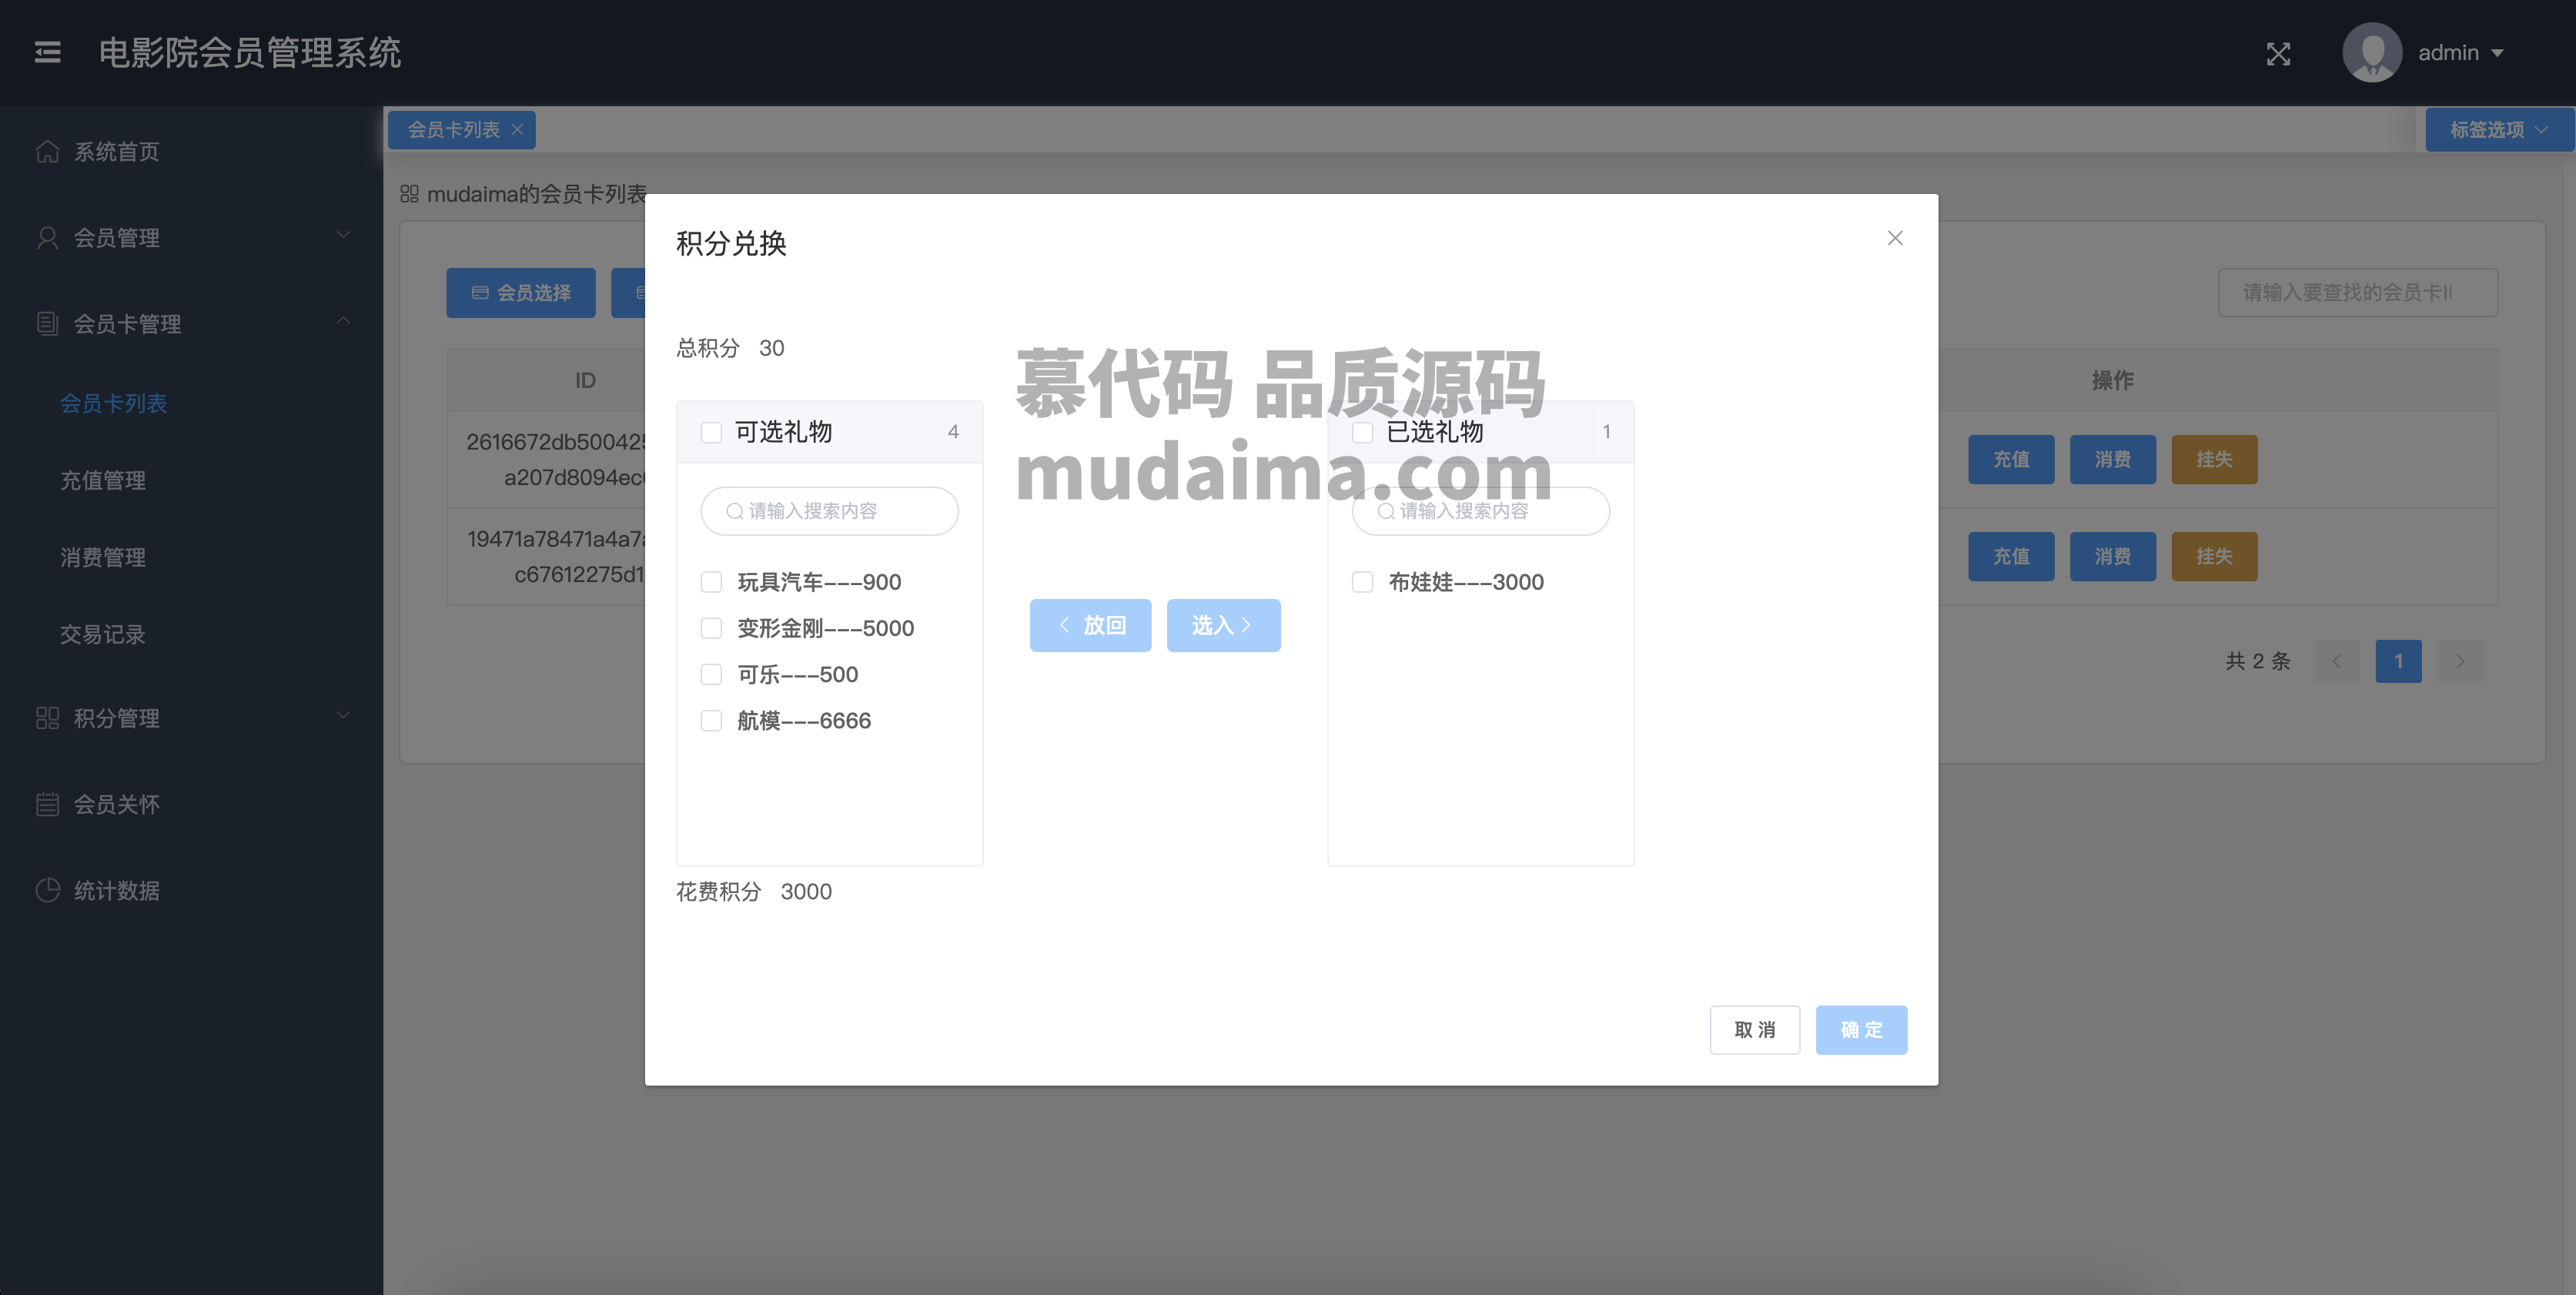Screen dimensions: 2576x1295
Task: Click the 总积分 value 30
Action: pos(771,348)
